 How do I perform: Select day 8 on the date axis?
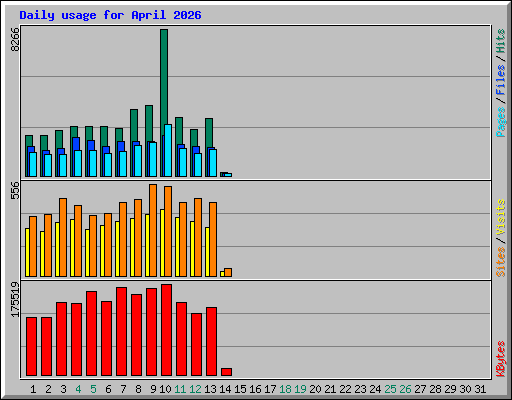[138, 389]
